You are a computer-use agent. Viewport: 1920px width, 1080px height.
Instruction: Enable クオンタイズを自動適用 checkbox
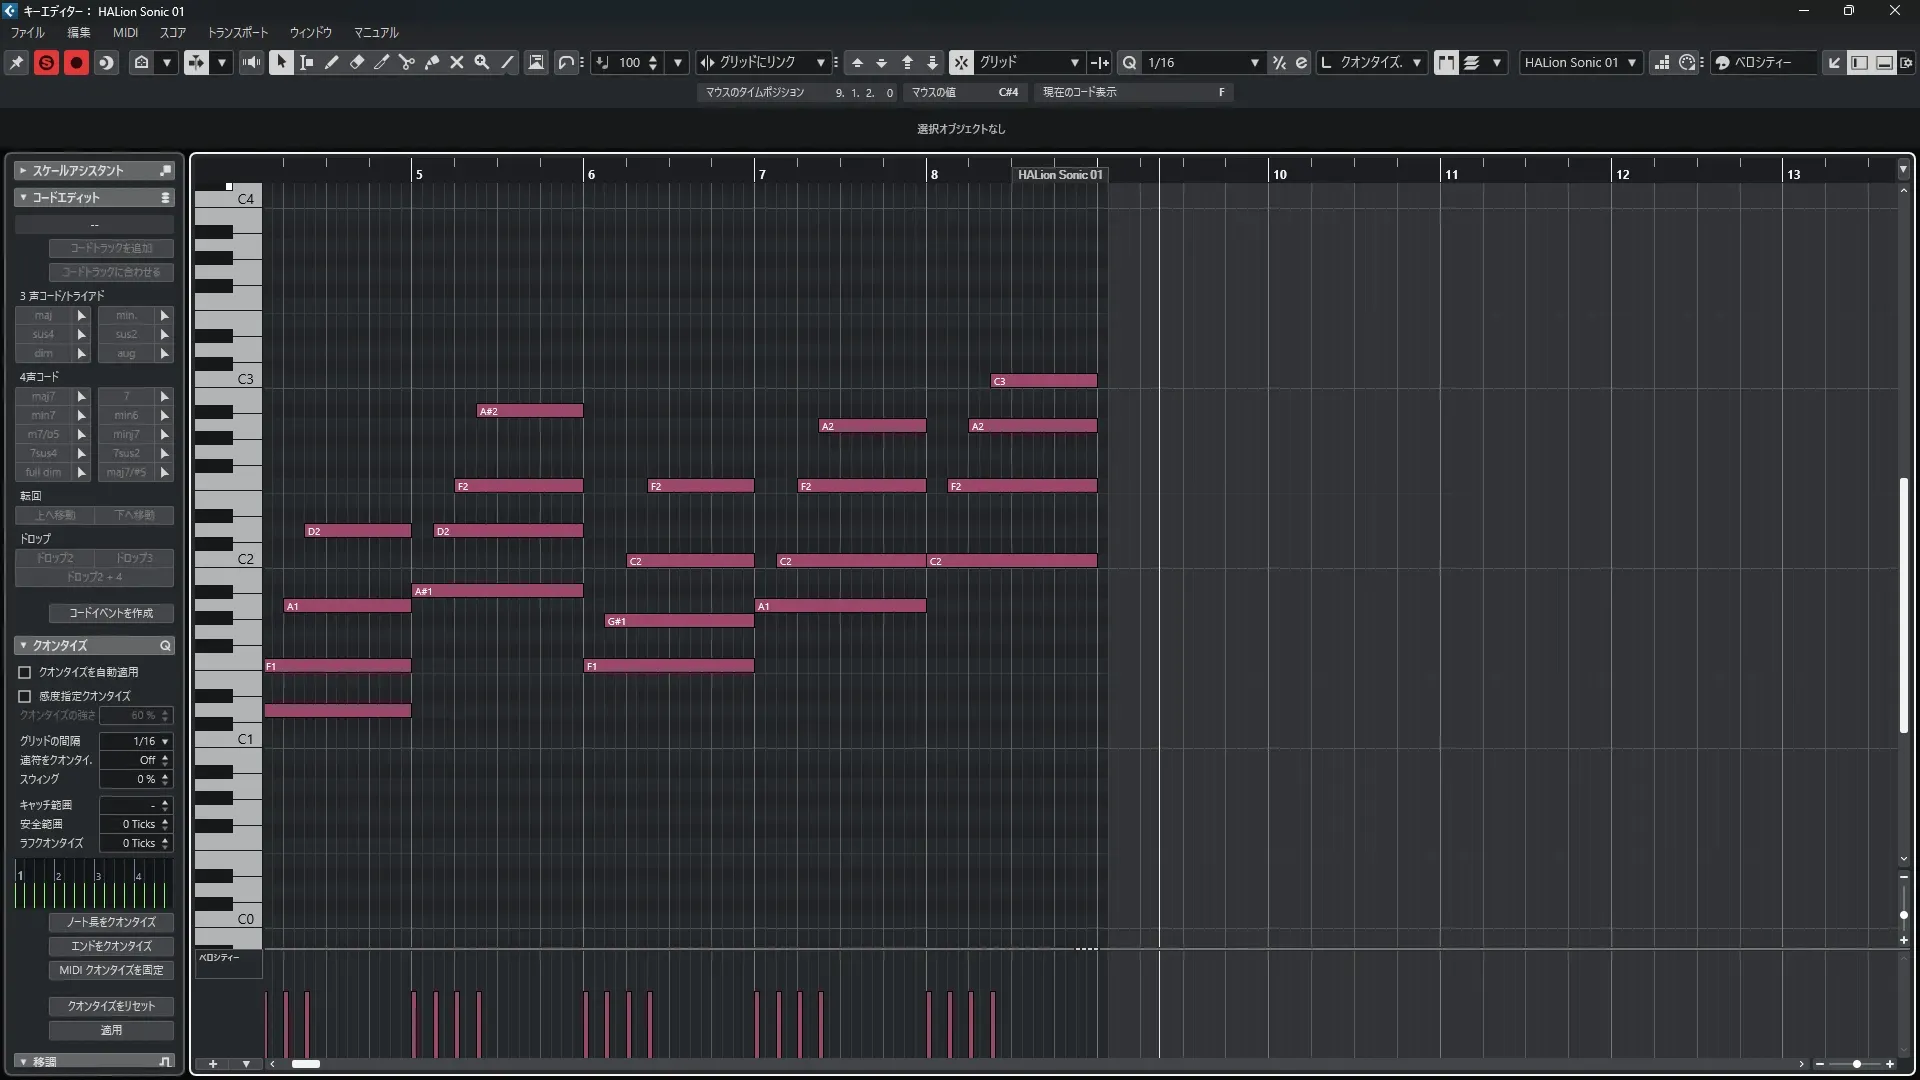[25, 672]
